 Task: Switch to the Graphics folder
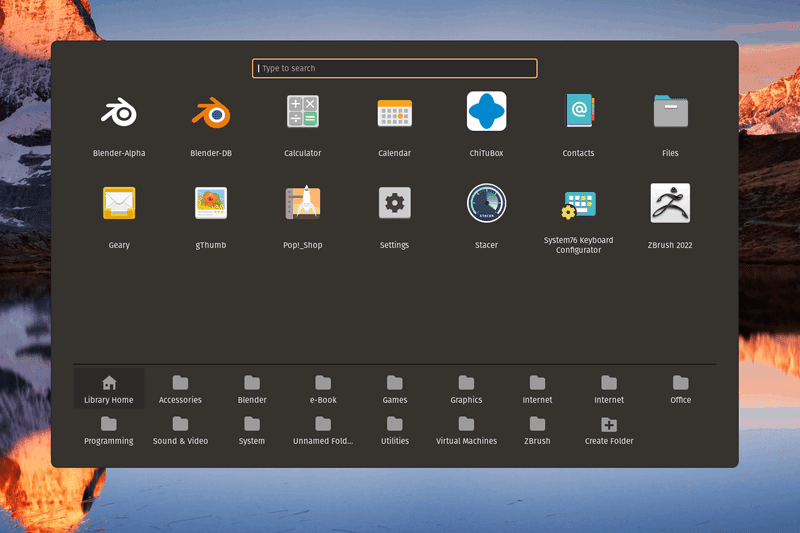pos(466,389)
